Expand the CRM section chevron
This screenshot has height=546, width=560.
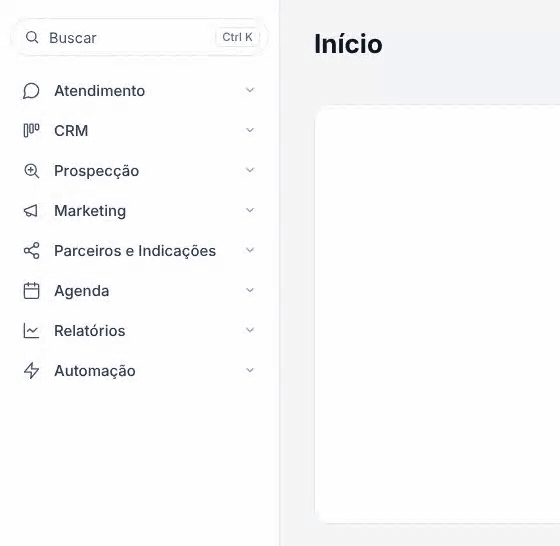pos(250,130)
